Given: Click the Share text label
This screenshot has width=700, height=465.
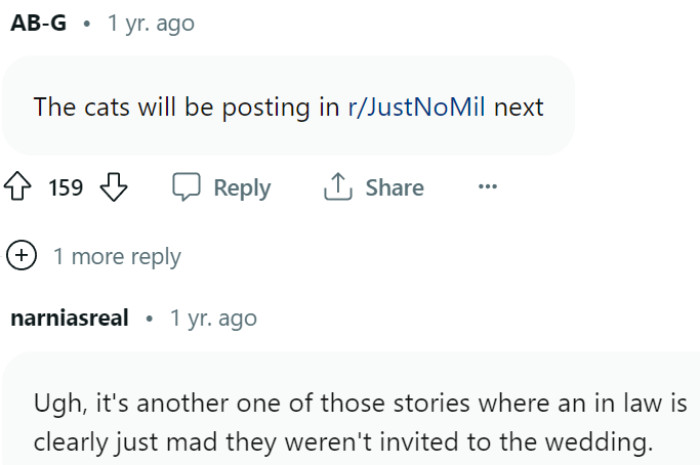Looking at the screenshot, I should [x=394, y=188].
